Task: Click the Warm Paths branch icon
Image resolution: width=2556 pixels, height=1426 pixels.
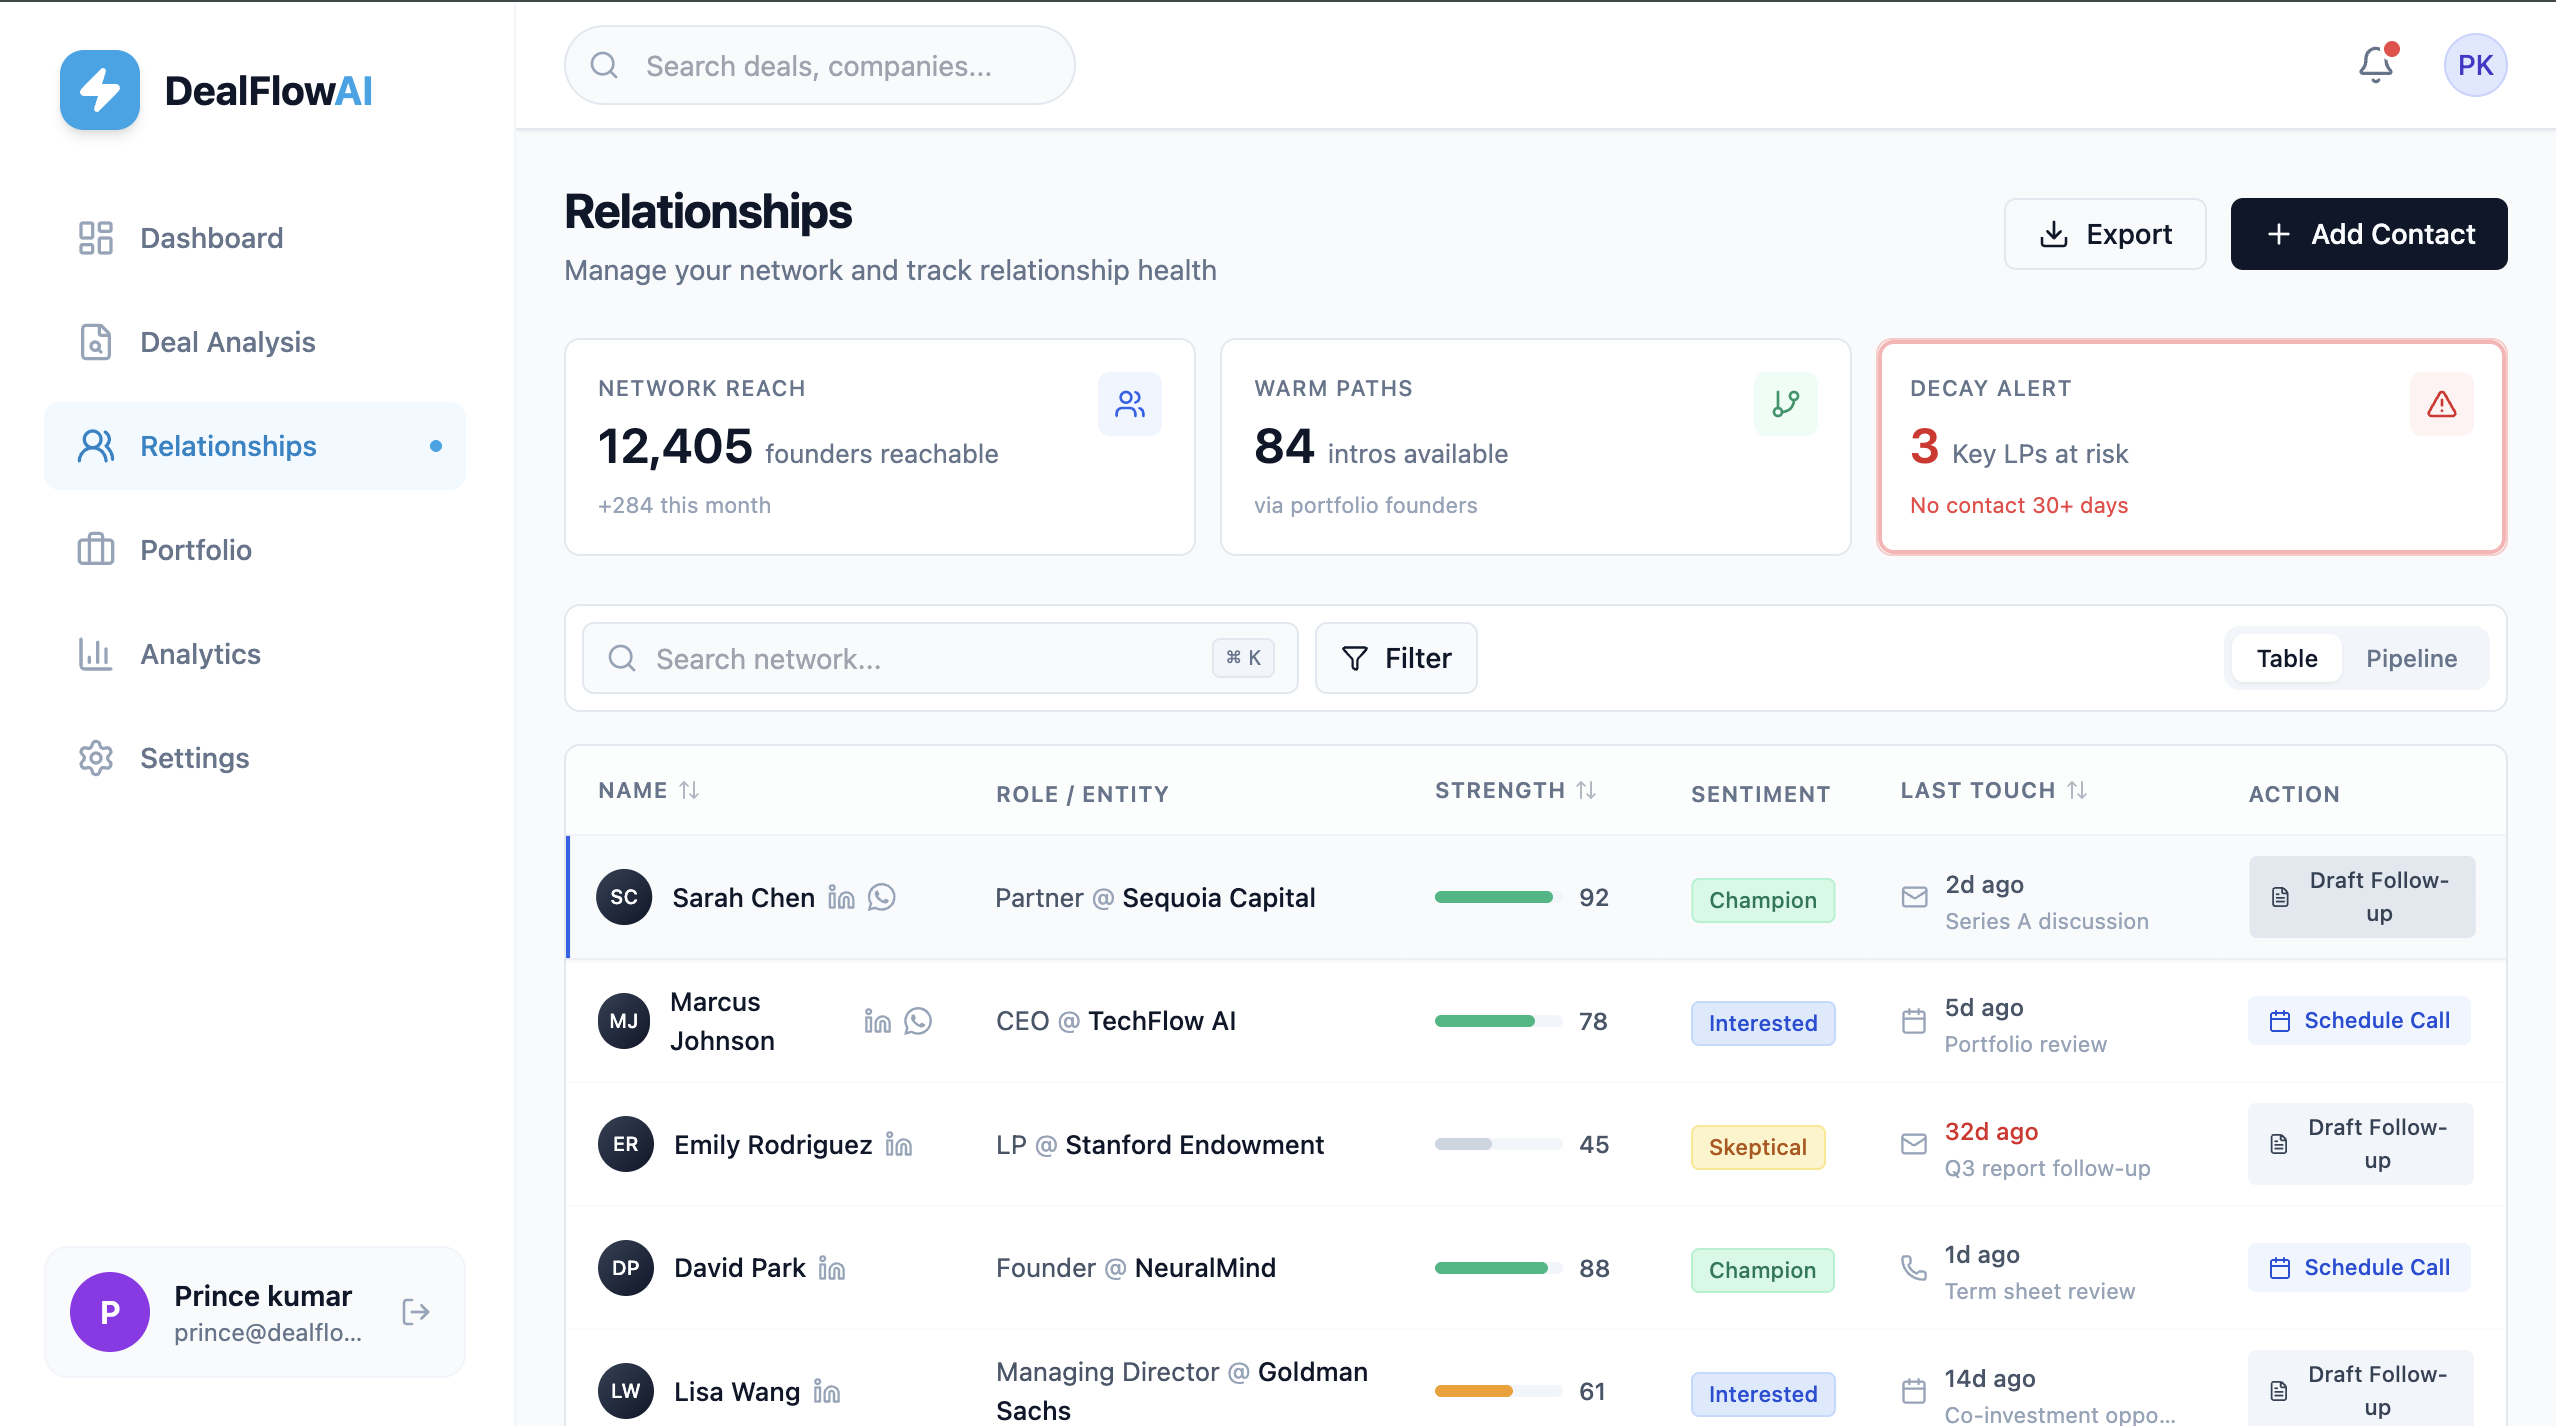Action: pyautogui.click(x=1785, y=404)
